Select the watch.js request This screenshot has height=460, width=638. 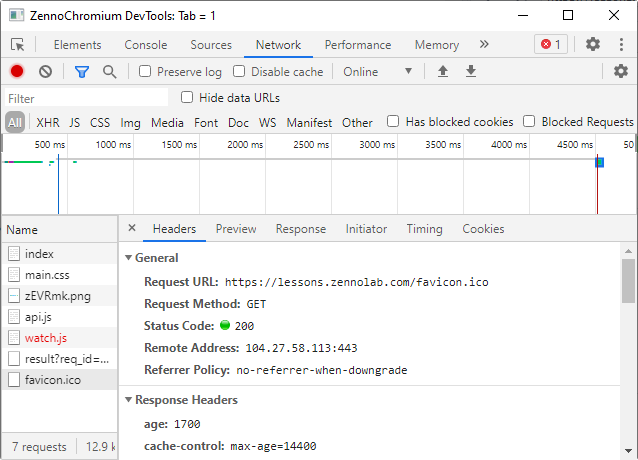45,338
